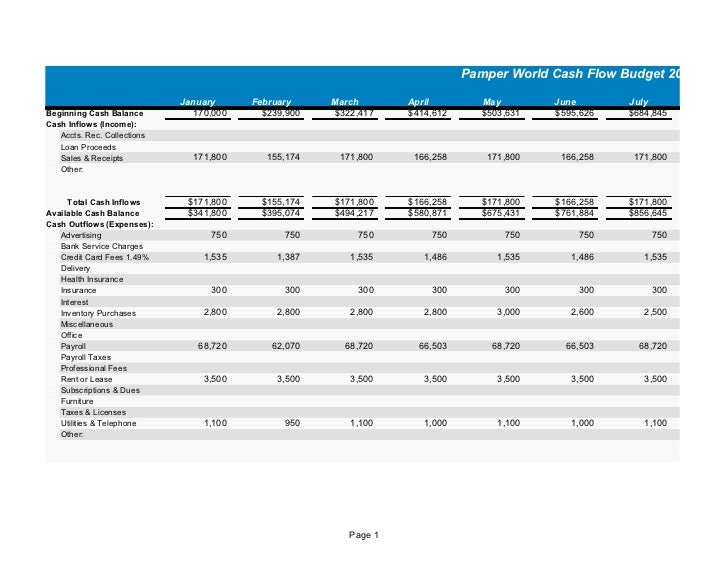Select the 'Accts. Rec. Collections' row label
Screen dimensions: 728x563
[x=103, y=135]
